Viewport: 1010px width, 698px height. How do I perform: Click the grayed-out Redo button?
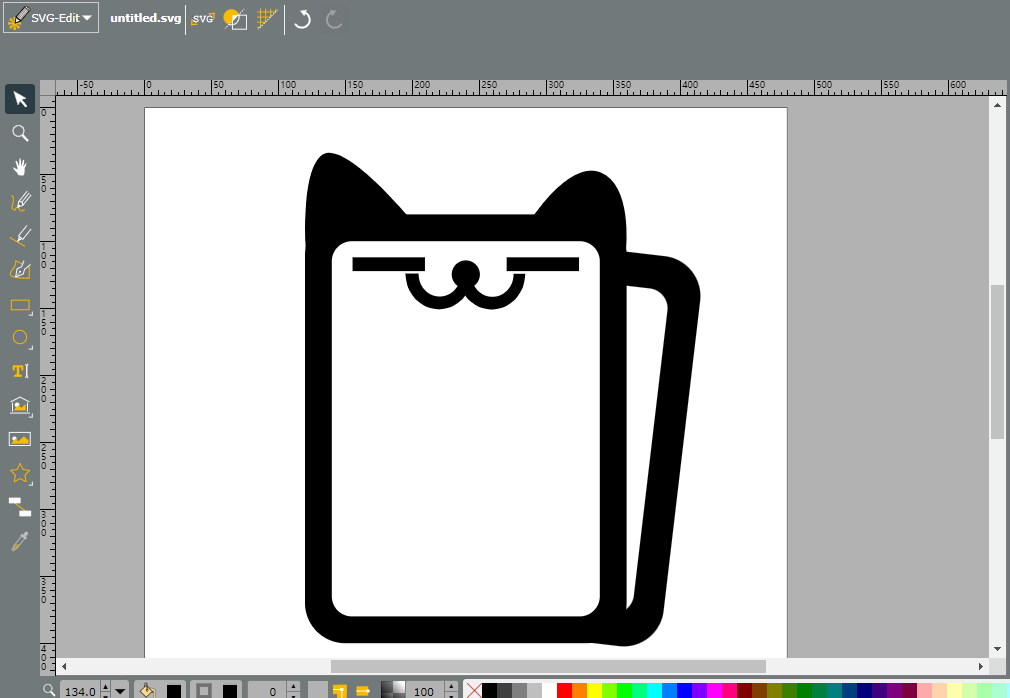coord(333,19)
